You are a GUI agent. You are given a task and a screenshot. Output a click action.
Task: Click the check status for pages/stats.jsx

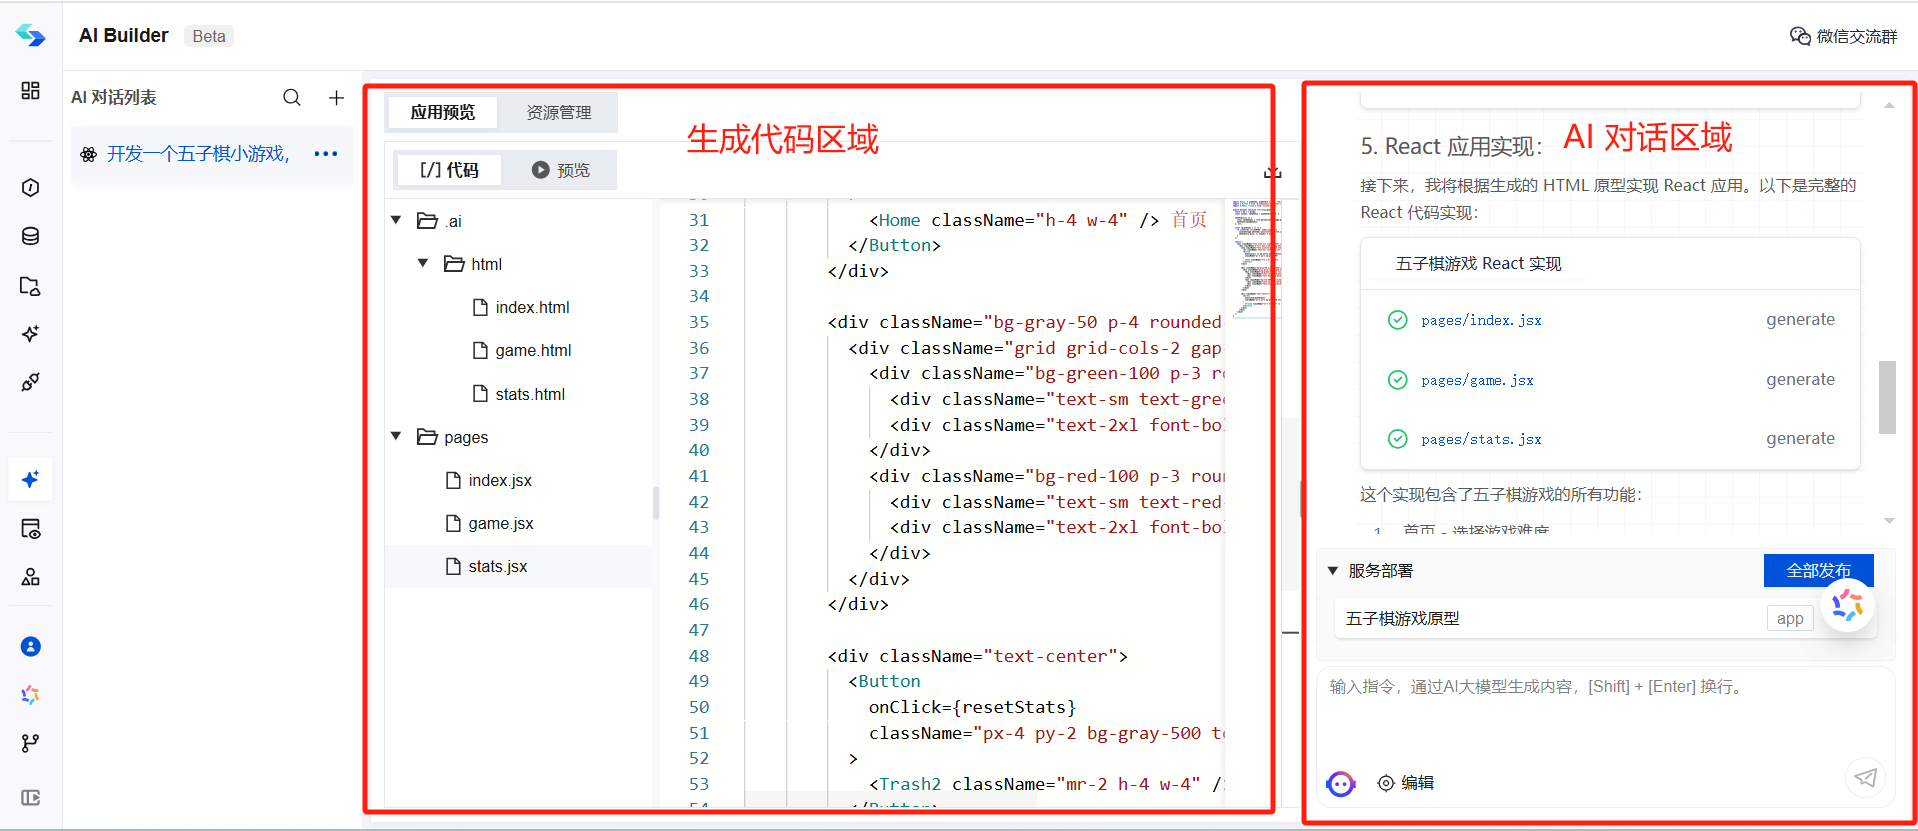click(x=1398, y=439)
